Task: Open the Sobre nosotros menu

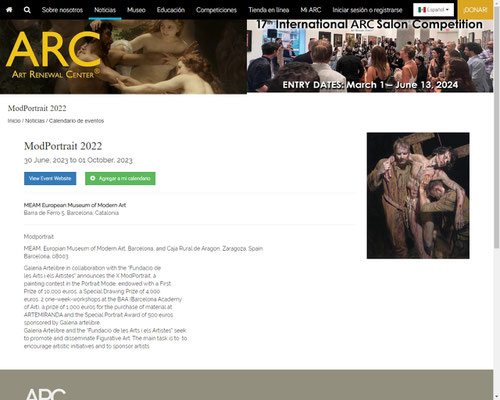Action: point(62,10)
